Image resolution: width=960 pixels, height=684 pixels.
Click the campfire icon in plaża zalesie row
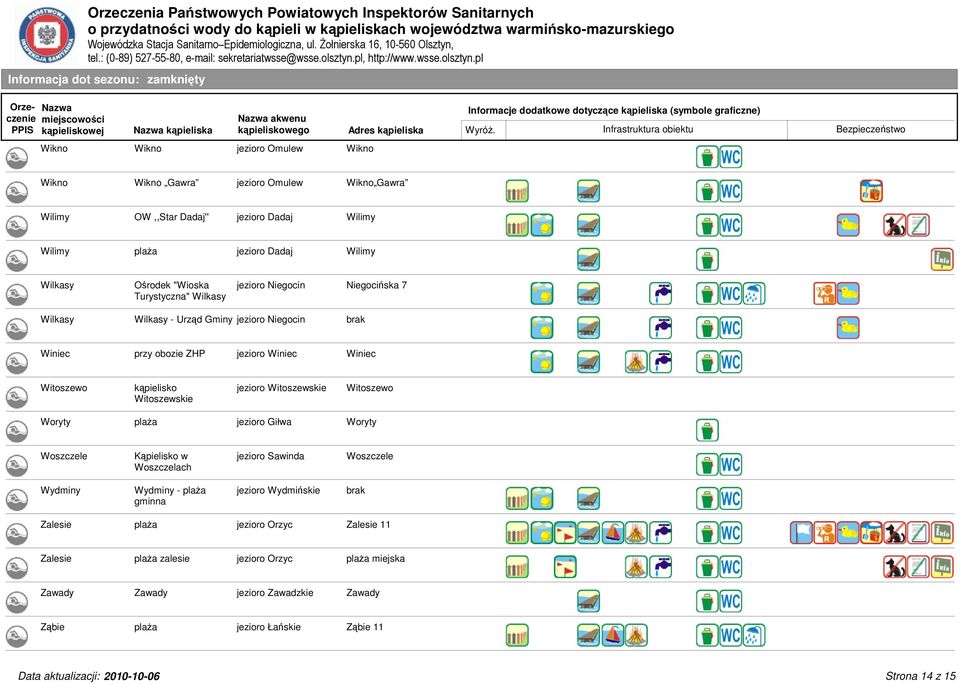click(x=636, y=567)
